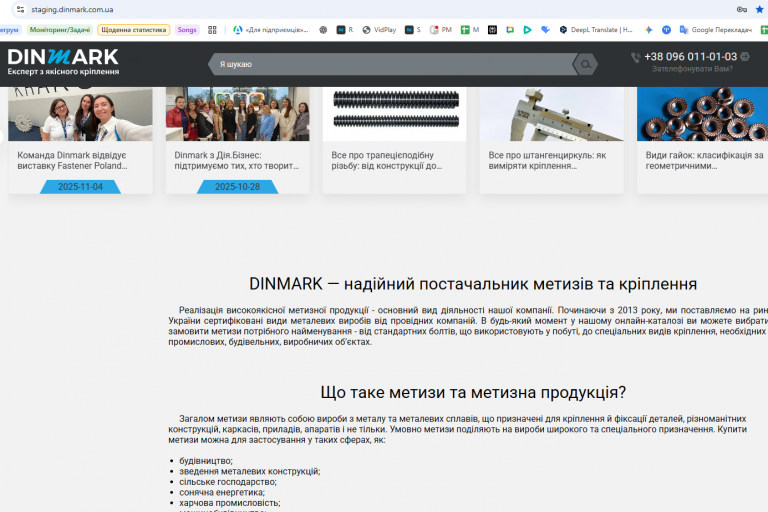The width and height of the screenshot is (768, 512).
Task: Open the blue heart-shaped bookmark icon
Action: point(545,30)
